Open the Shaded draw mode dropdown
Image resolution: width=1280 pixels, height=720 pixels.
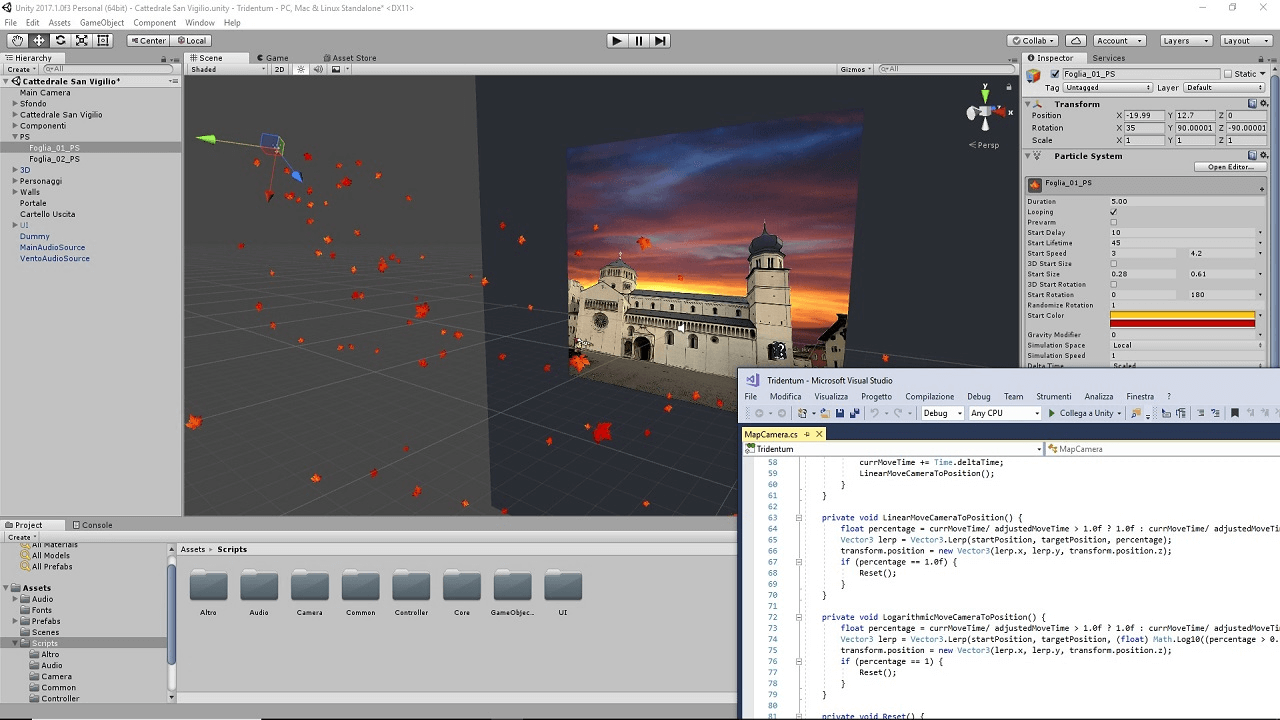pos(228,69)
